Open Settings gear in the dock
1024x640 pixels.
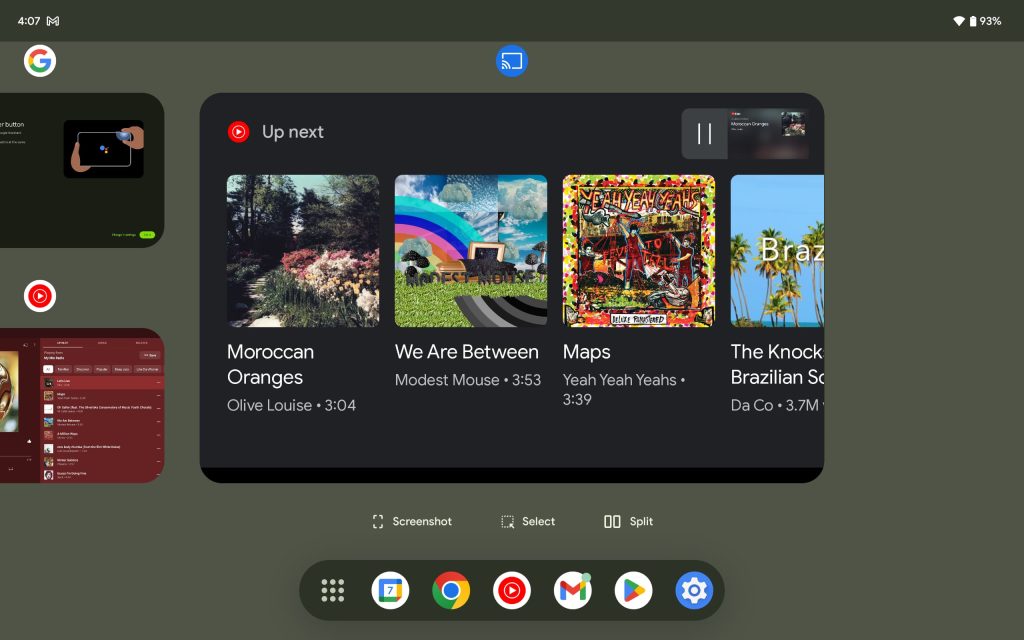[693, 591]
